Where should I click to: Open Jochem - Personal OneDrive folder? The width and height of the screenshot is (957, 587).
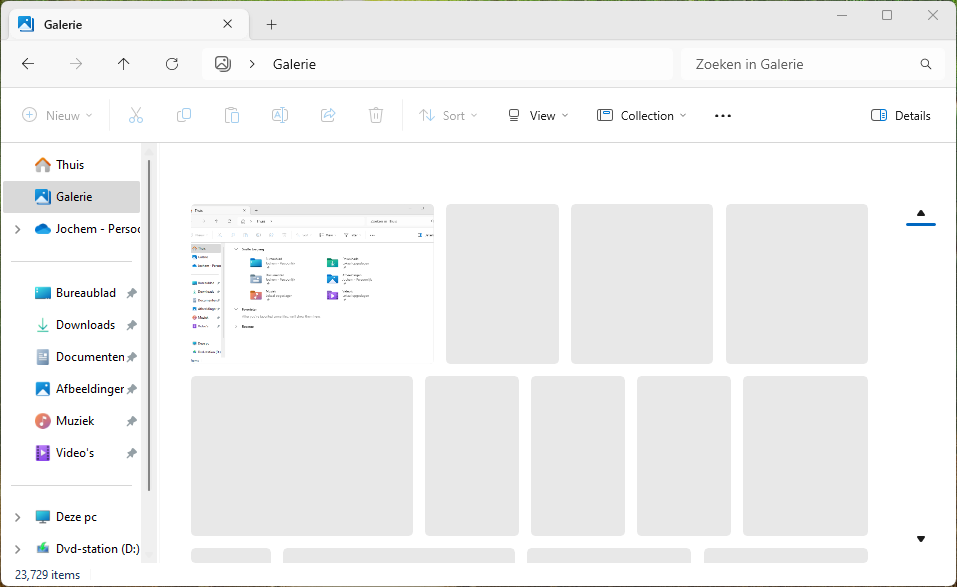click(87, 229)
